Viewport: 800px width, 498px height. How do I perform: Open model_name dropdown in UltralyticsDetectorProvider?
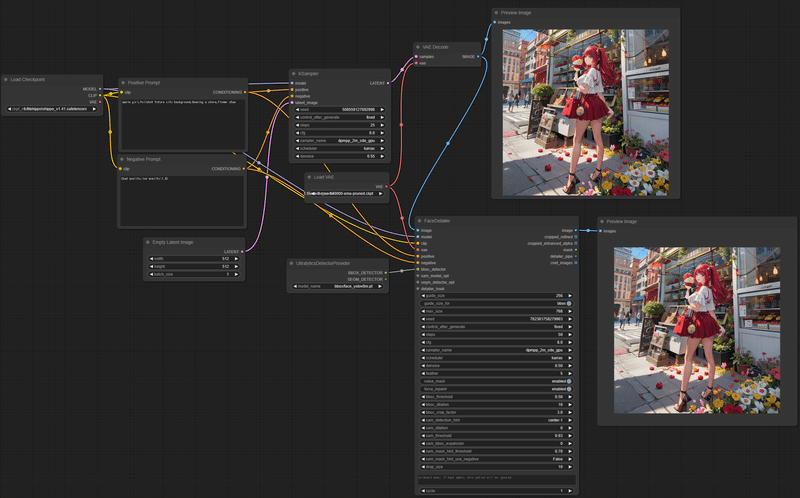(338, 286)
